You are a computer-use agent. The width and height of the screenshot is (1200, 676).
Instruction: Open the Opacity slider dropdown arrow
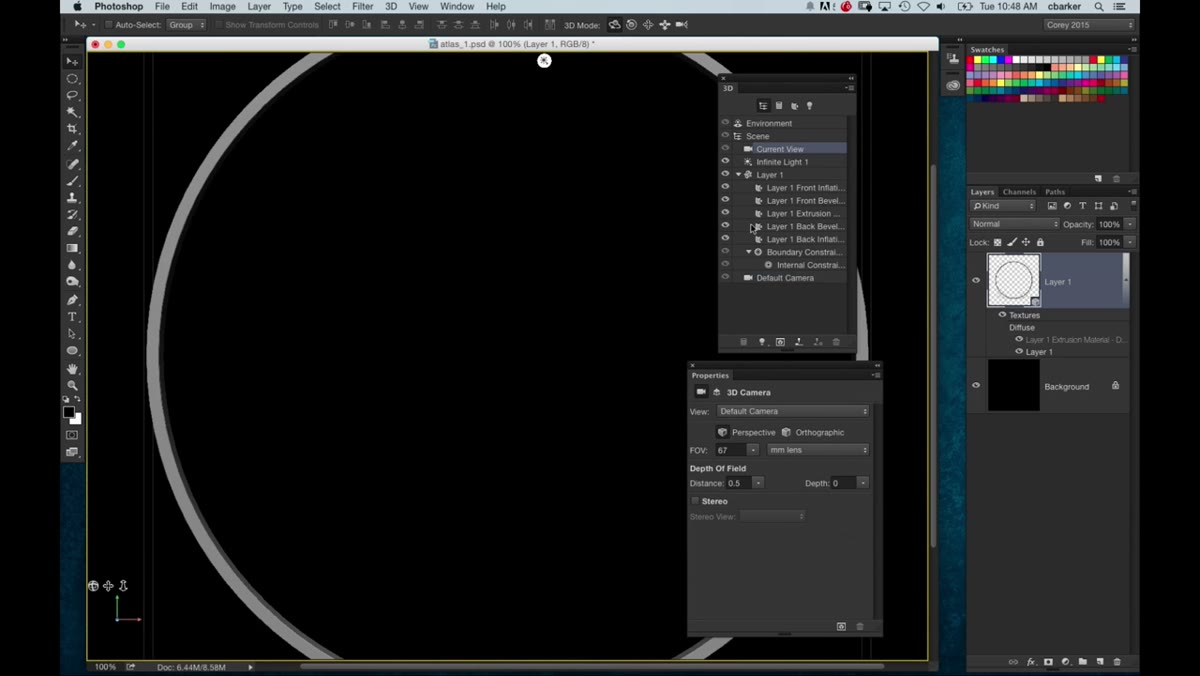(x=1130, y=224)
